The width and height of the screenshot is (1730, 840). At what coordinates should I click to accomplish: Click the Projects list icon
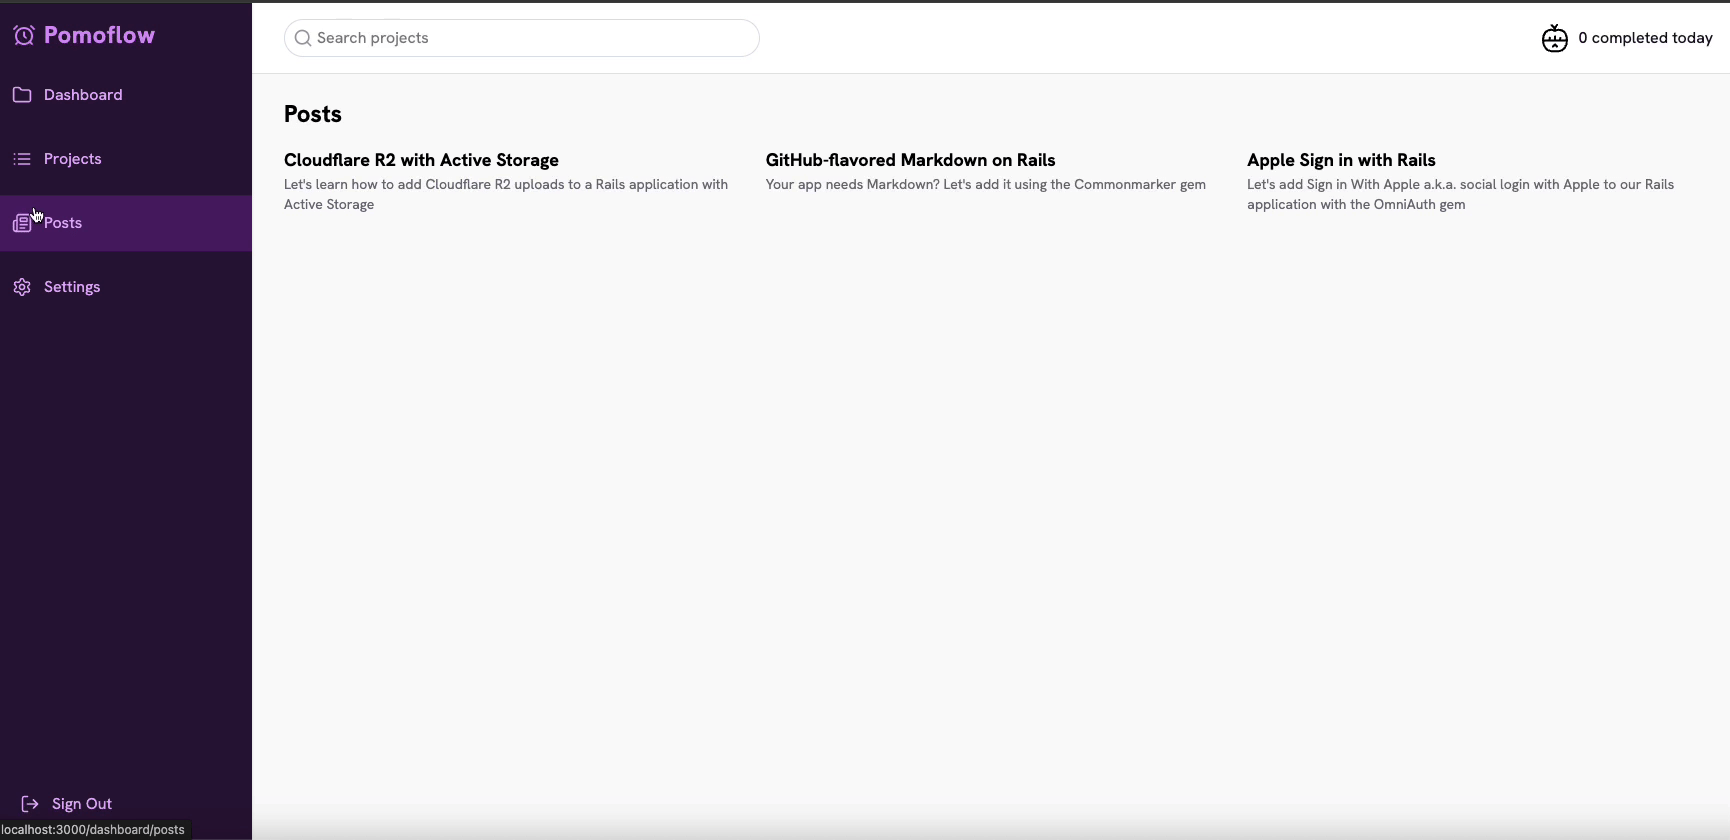[22, 159]
